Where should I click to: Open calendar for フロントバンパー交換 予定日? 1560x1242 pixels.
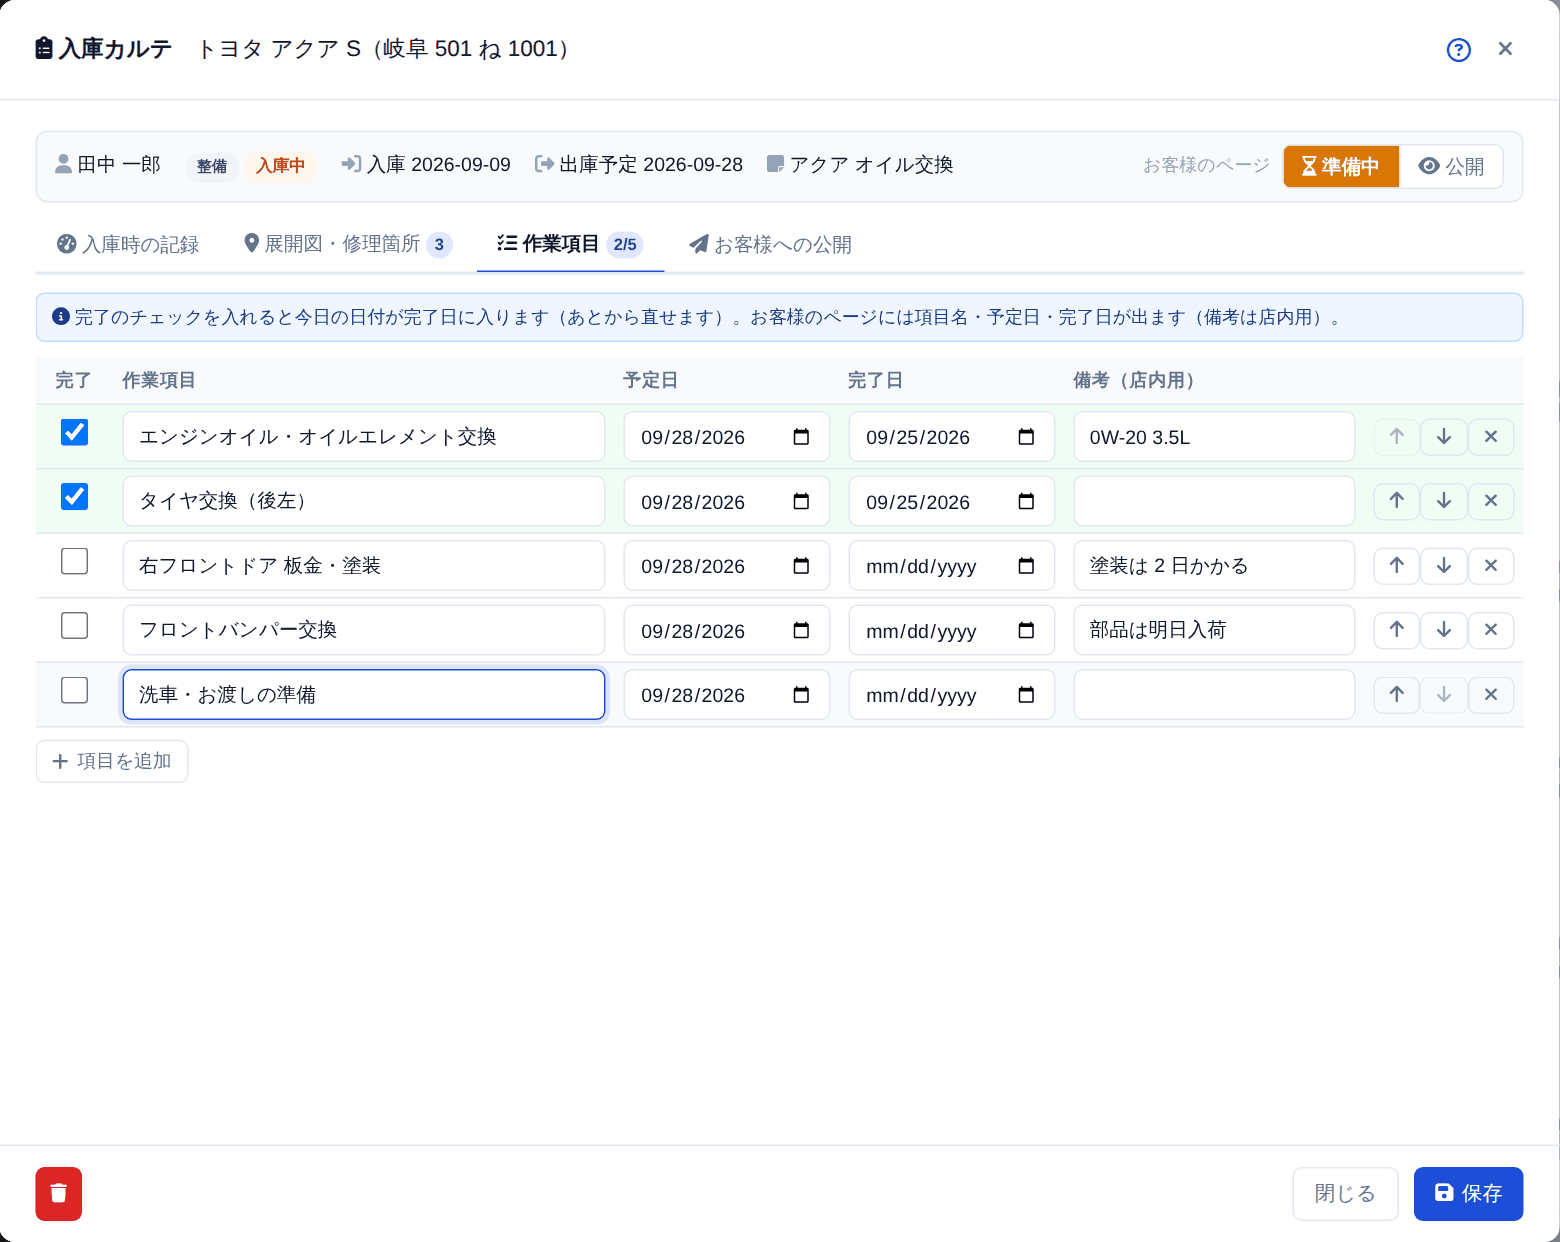click(801, 630)
